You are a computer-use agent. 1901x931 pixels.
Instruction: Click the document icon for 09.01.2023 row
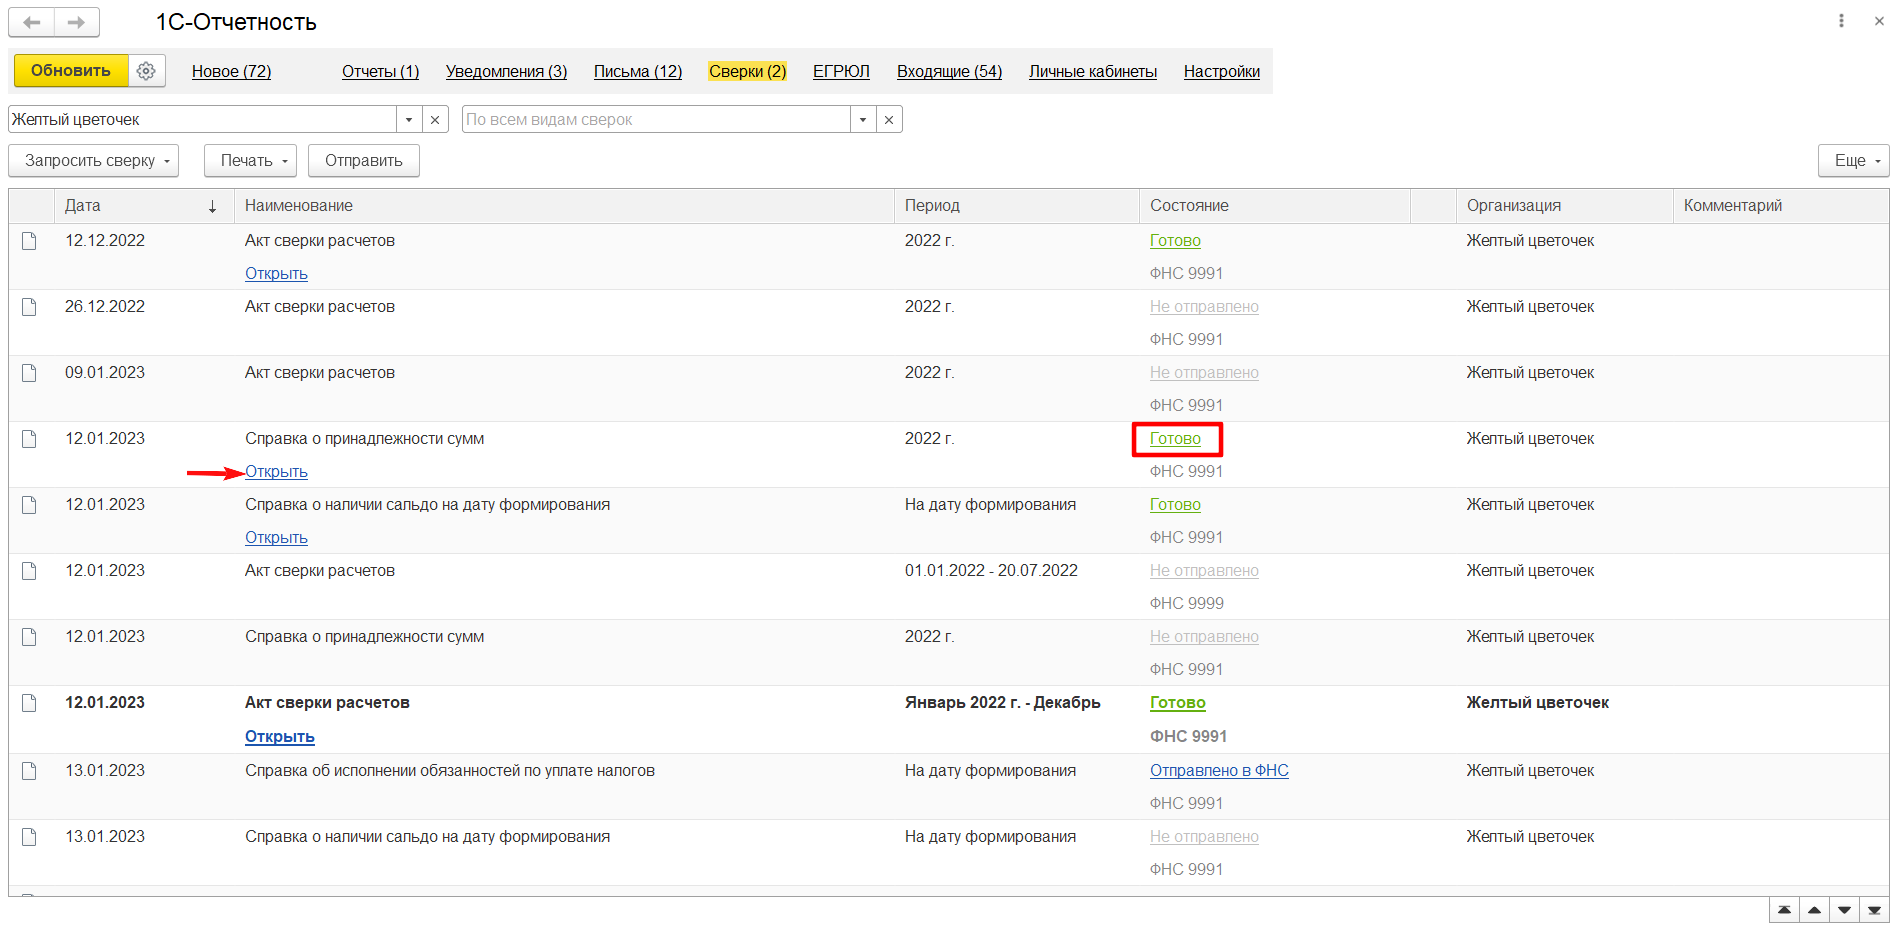(29, 373)
